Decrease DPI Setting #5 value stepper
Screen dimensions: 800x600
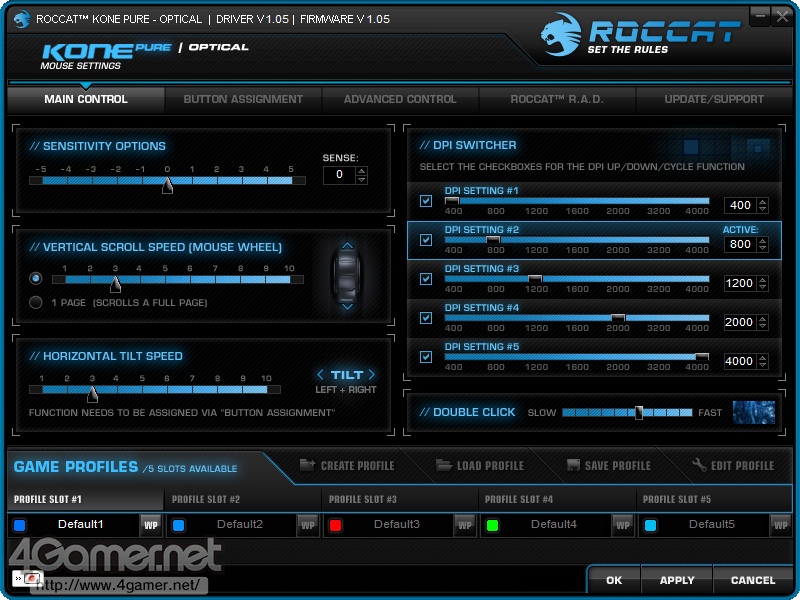click(x=763, y=365)
